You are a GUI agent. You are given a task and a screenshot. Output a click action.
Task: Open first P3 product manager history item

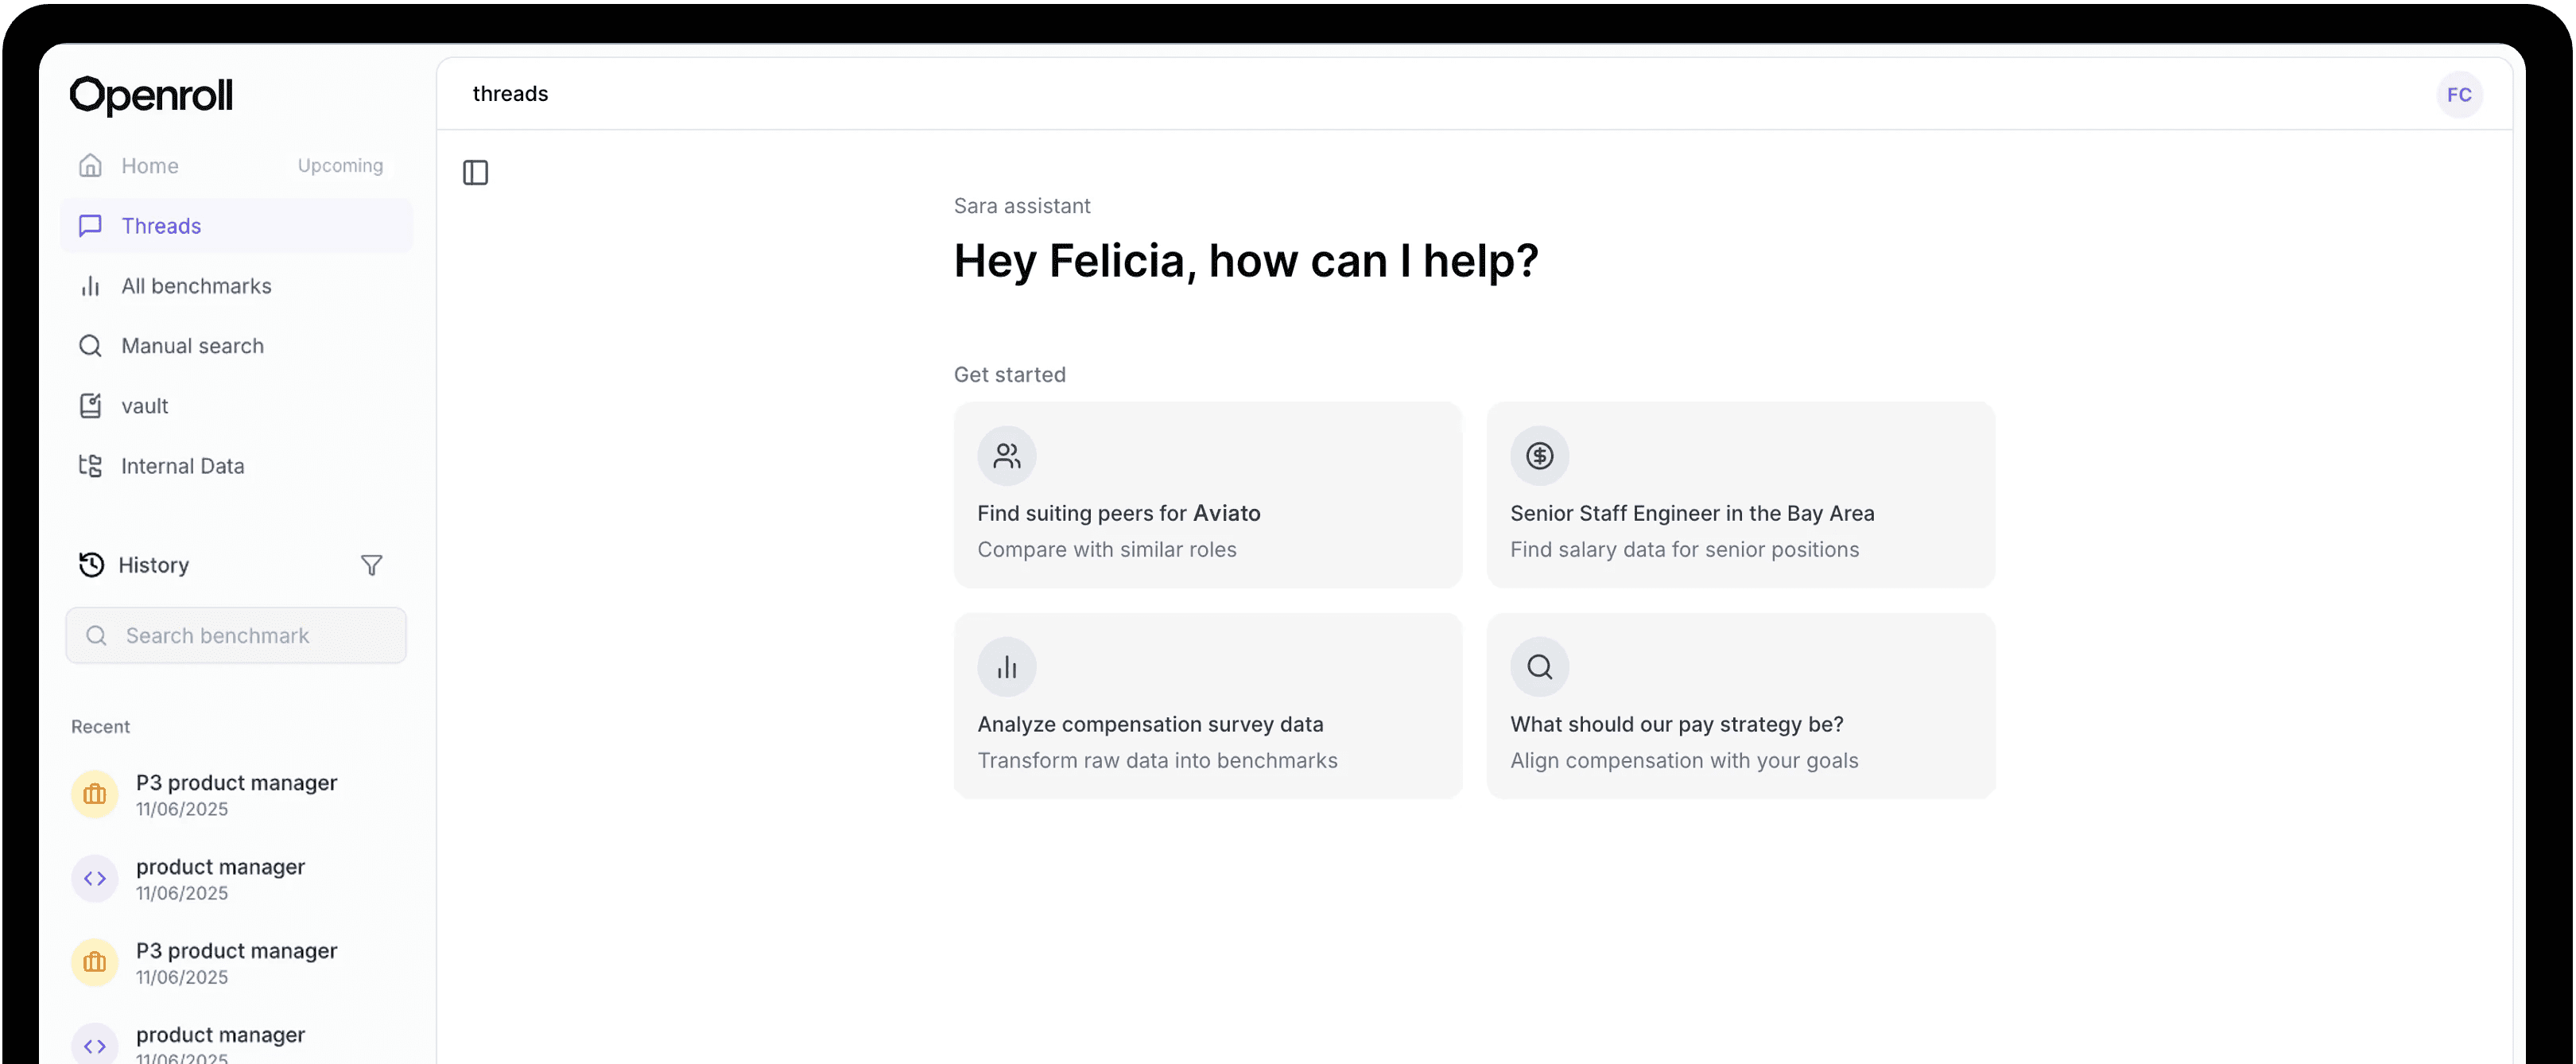(x=236, y=795)
